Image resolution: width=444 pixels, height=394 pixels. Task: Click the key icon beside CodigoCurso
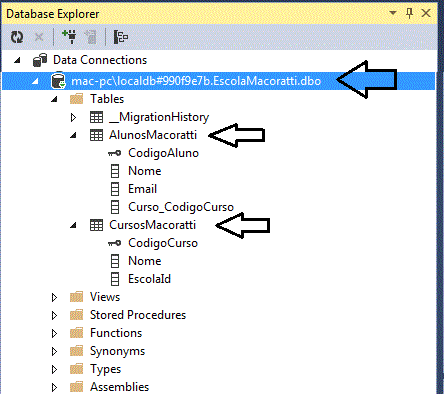[114, 243]
